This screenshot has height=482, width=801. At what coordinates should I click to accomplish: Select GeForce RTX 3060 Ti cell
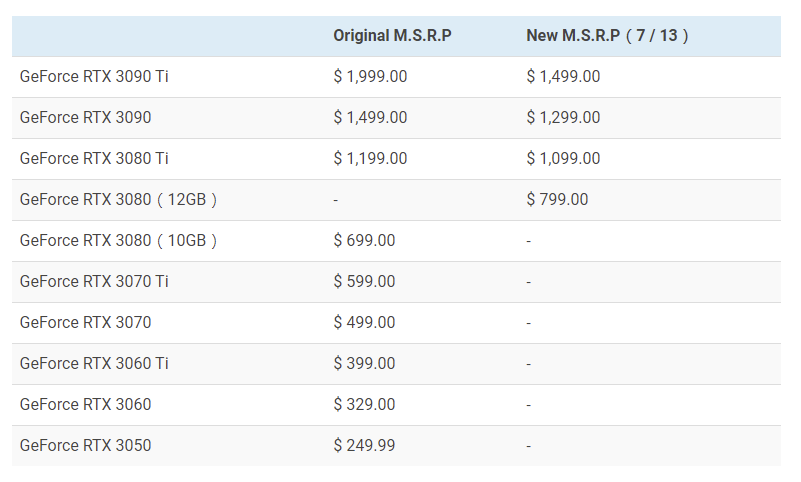(x=94, y=363)
